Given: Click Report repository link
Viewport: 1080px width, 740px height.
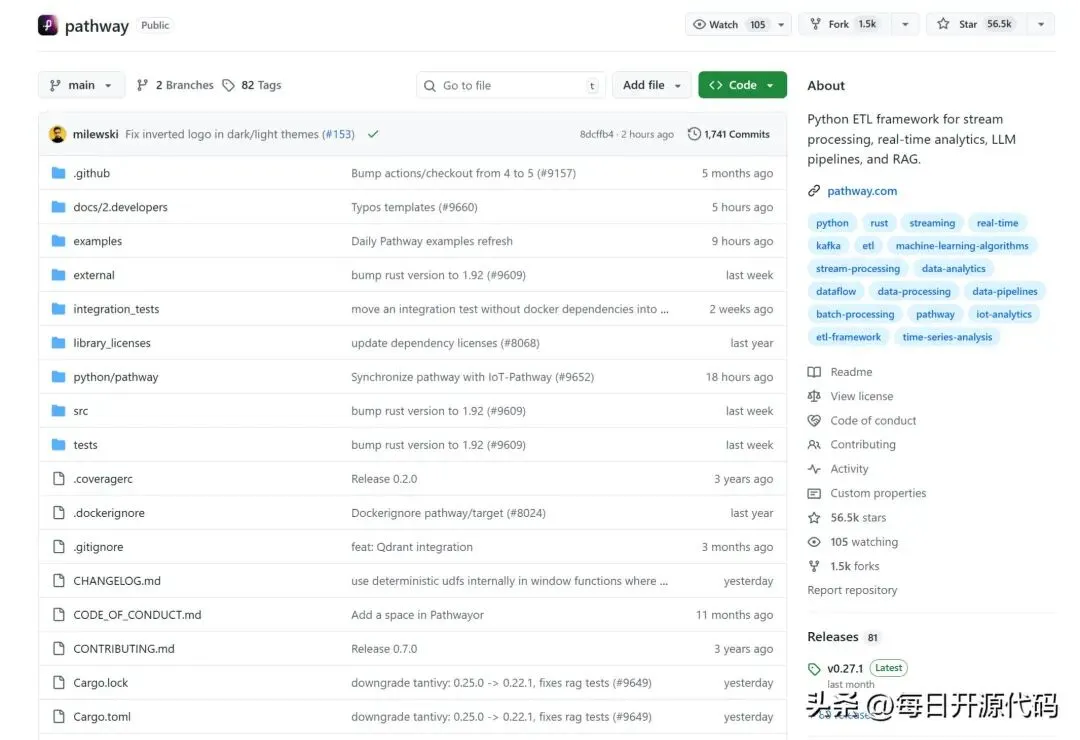Looking at the screenshot, I should (x=852, y=590).
